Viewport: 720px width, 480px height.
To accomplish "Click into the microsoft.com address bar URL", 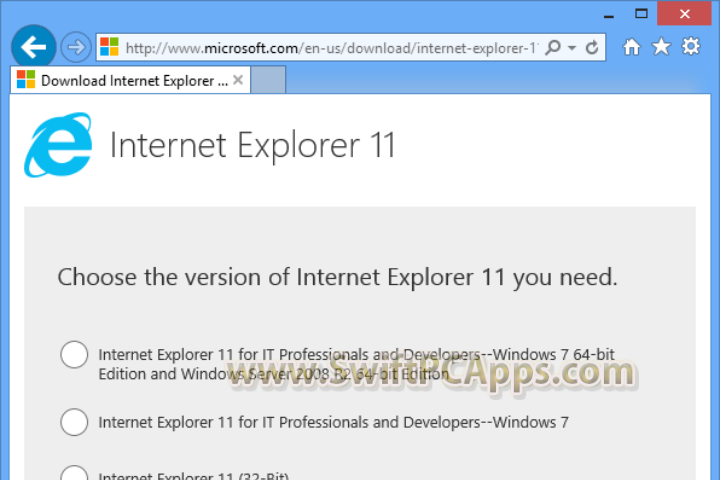I will (x=332, y=48).
